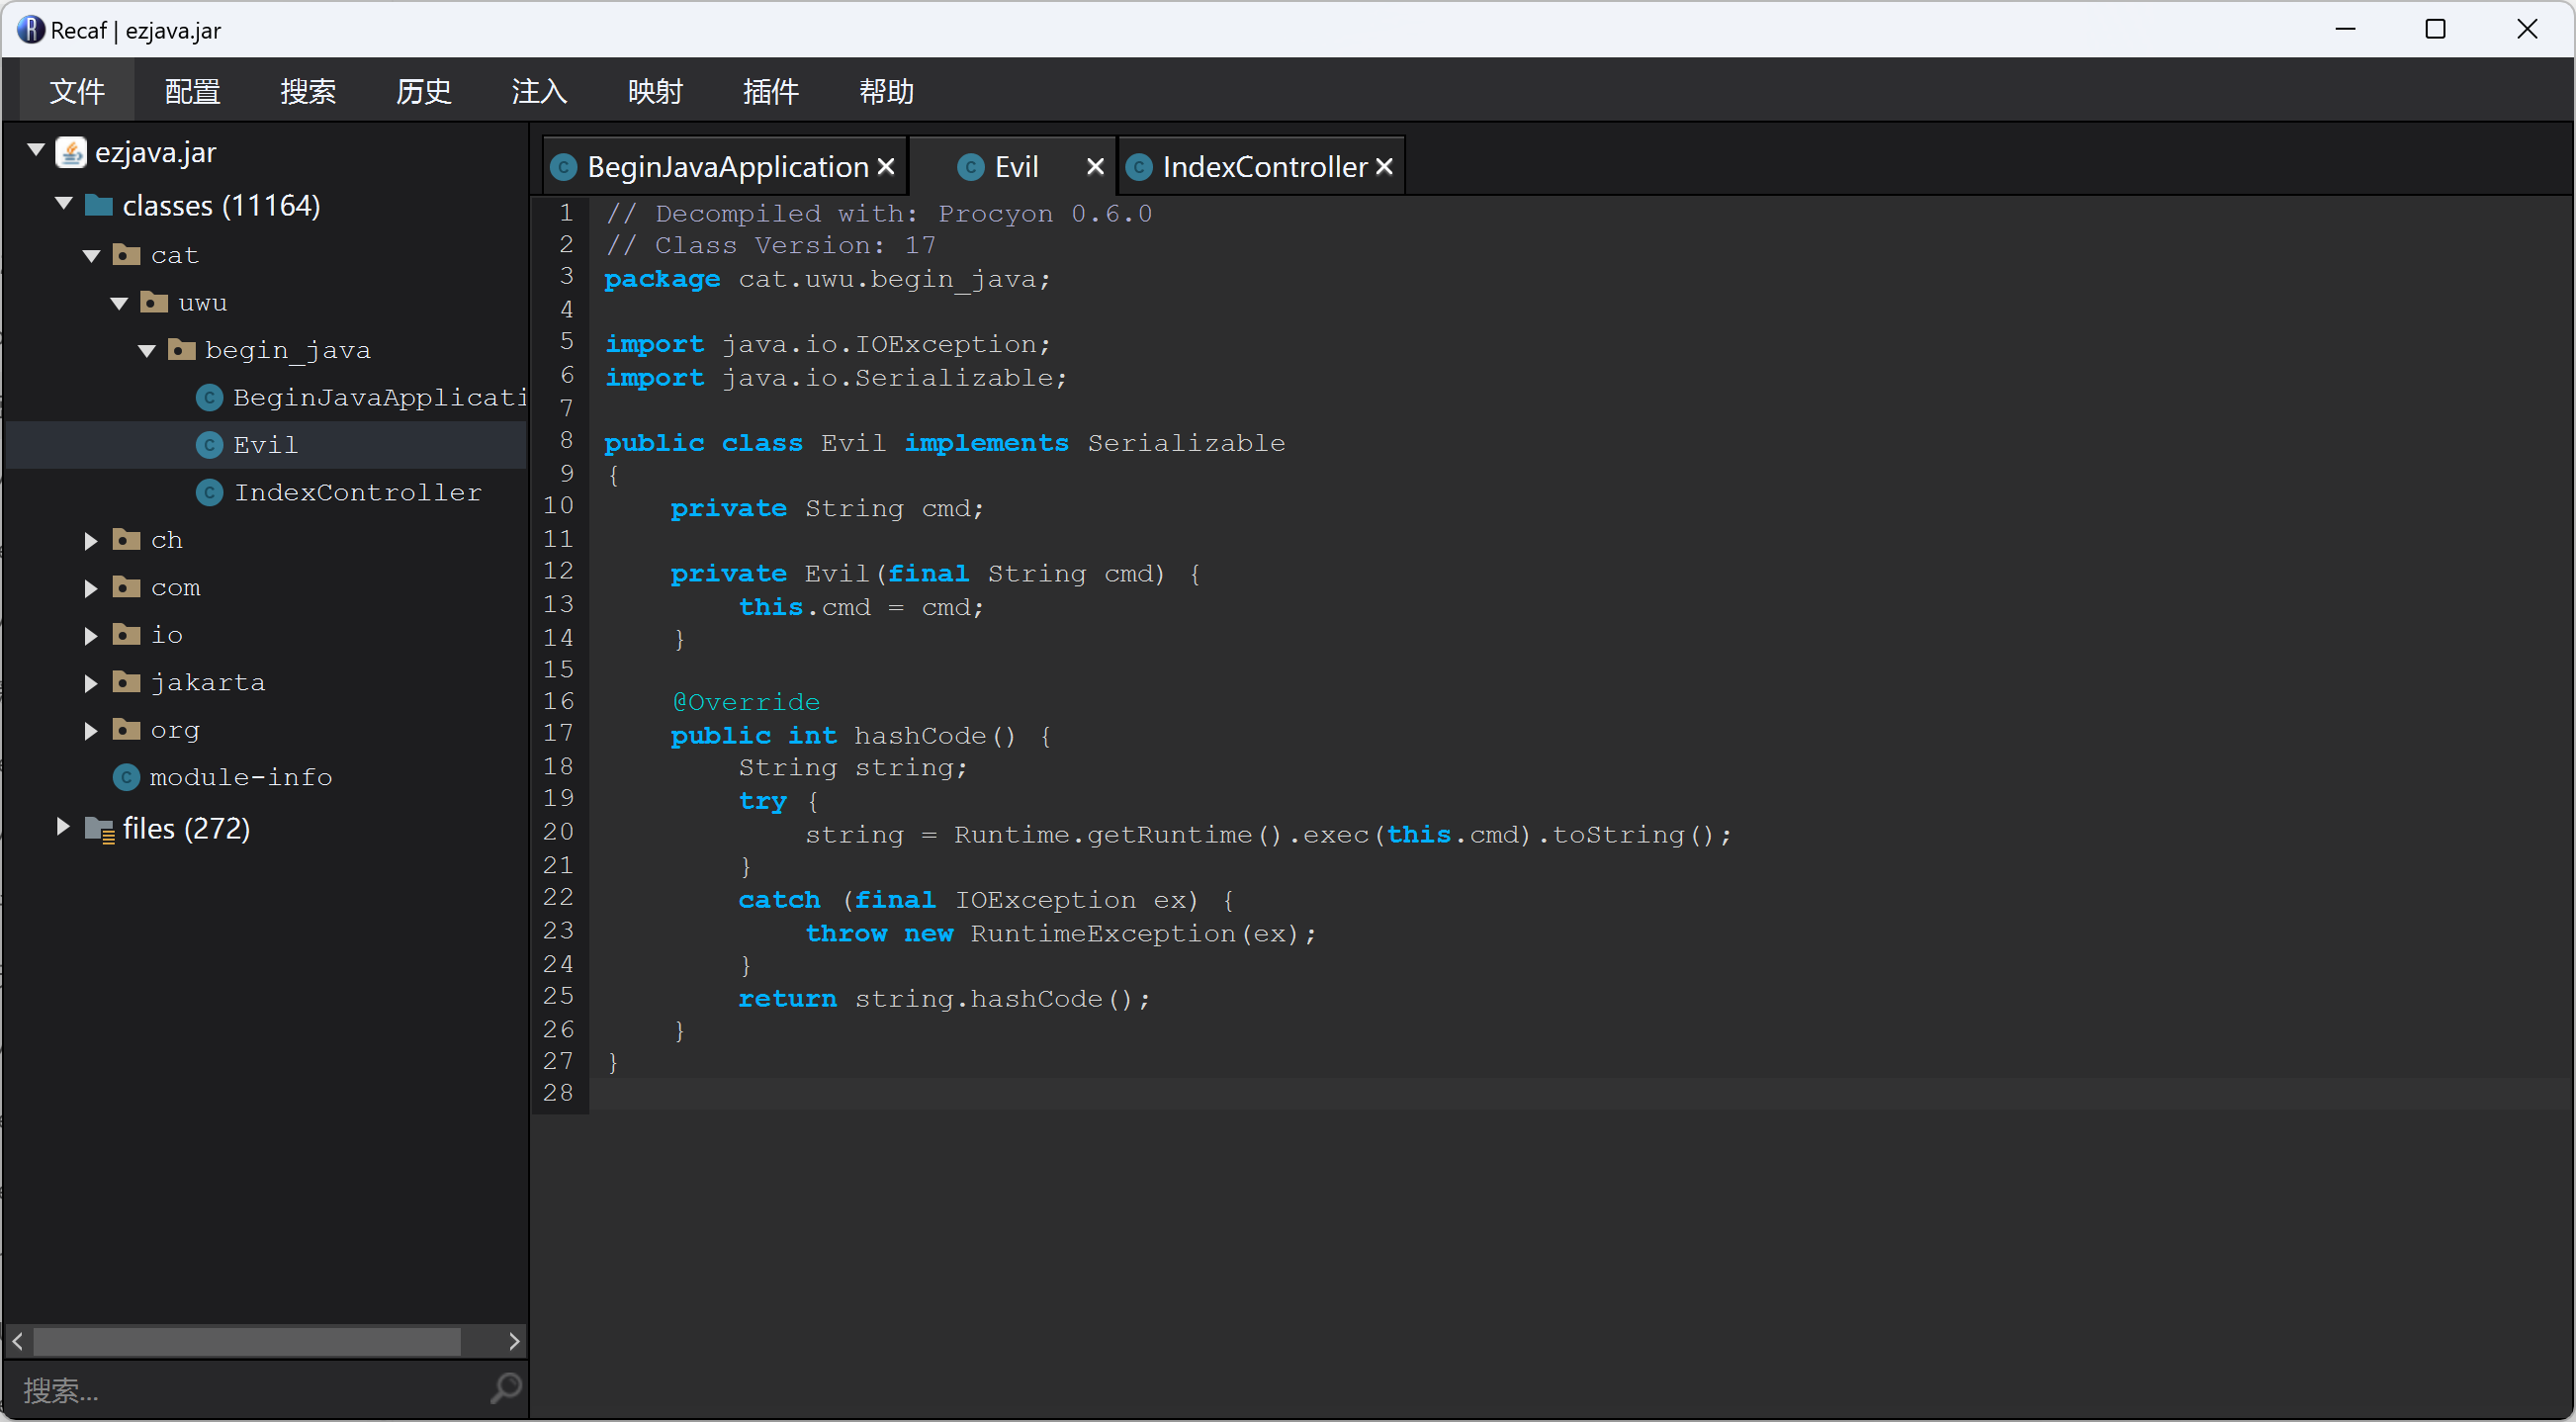Viewport: 2576px width, 1422px height.
Task: Click the classes folder icon in tree
Action: [99, 205]
